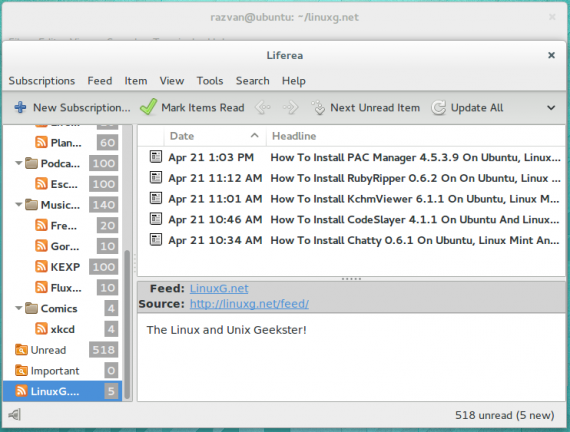
Task: Sort items by the Date column header
Action: (214, 136)
